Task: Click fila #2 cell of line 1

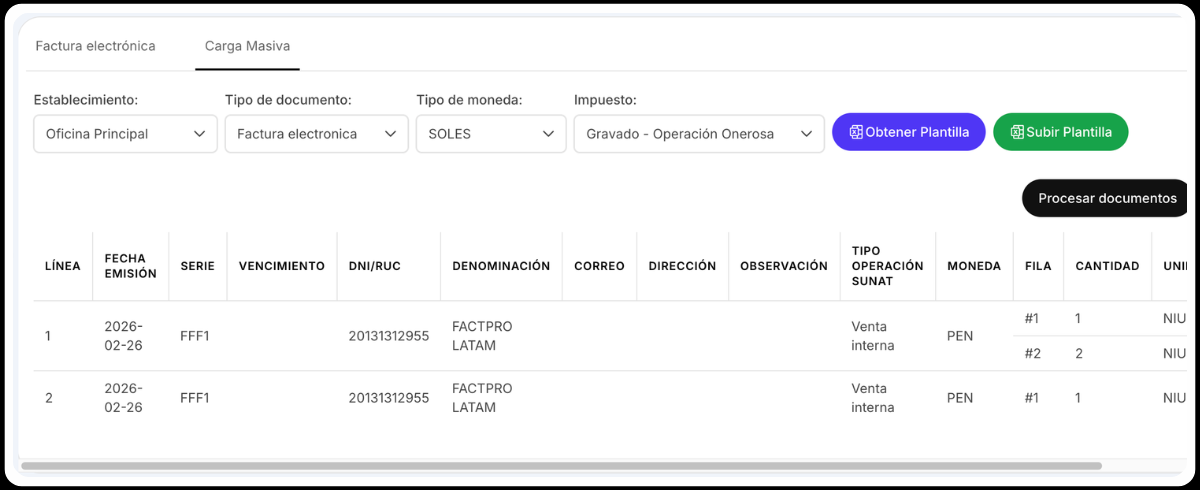Action: pos(1032,354)
